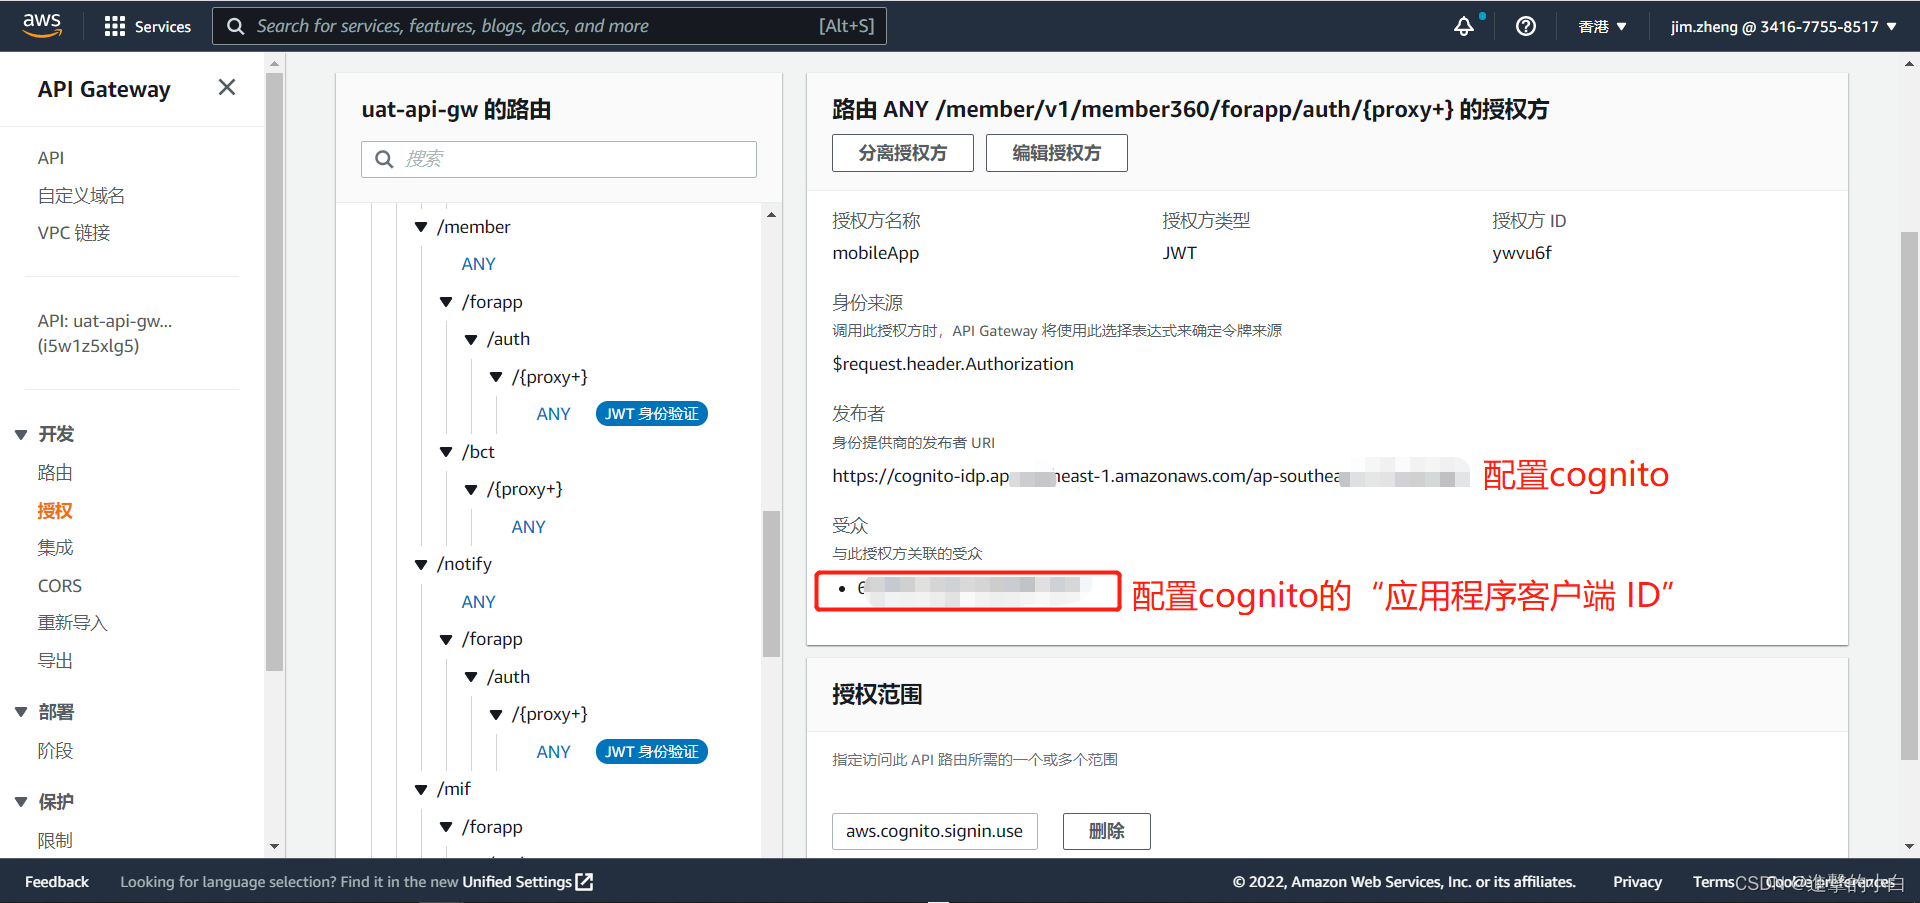1920x903 pixels.
Task: Select ANY under /notify route
Action: pos(478,602)
